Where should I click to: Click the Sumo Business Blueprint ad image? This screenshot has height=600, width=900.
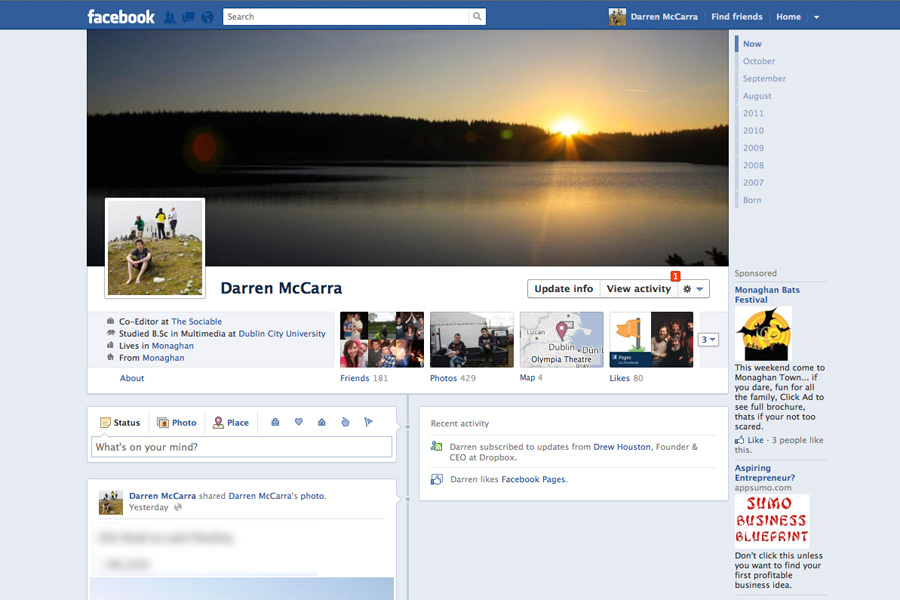(x=771, y=518)
